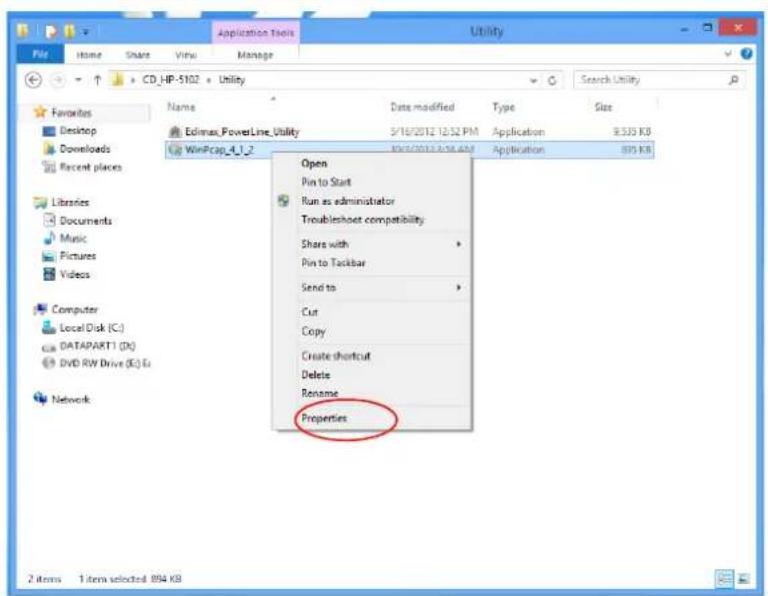Open Downloads in the navigation pane

(x=84, y=149)
